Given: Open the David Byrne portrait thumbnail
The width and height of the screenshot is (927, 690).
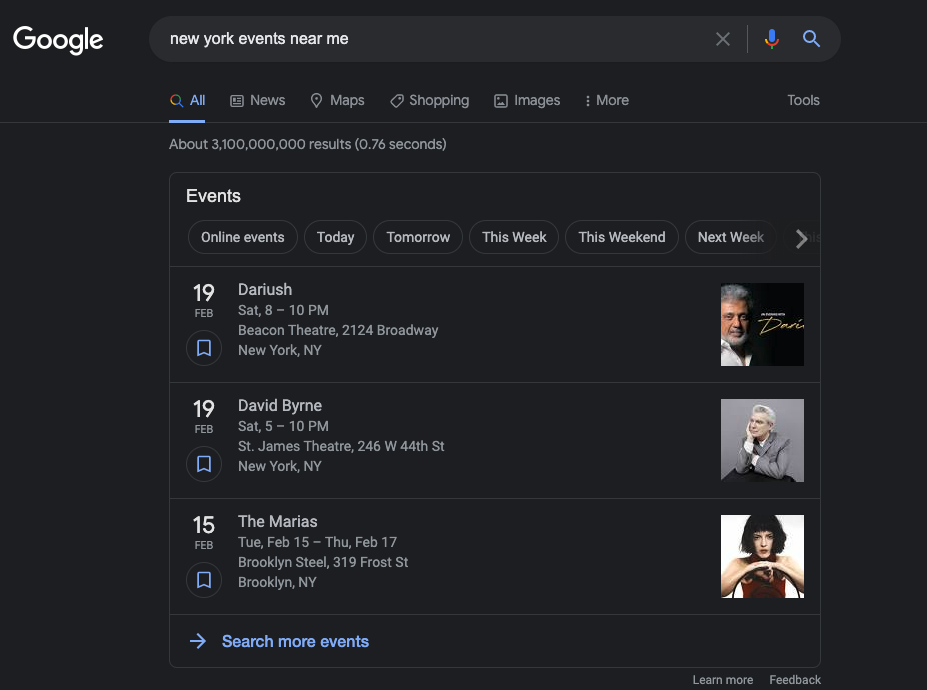Looking at the screenshot, I should pos(762,440).
